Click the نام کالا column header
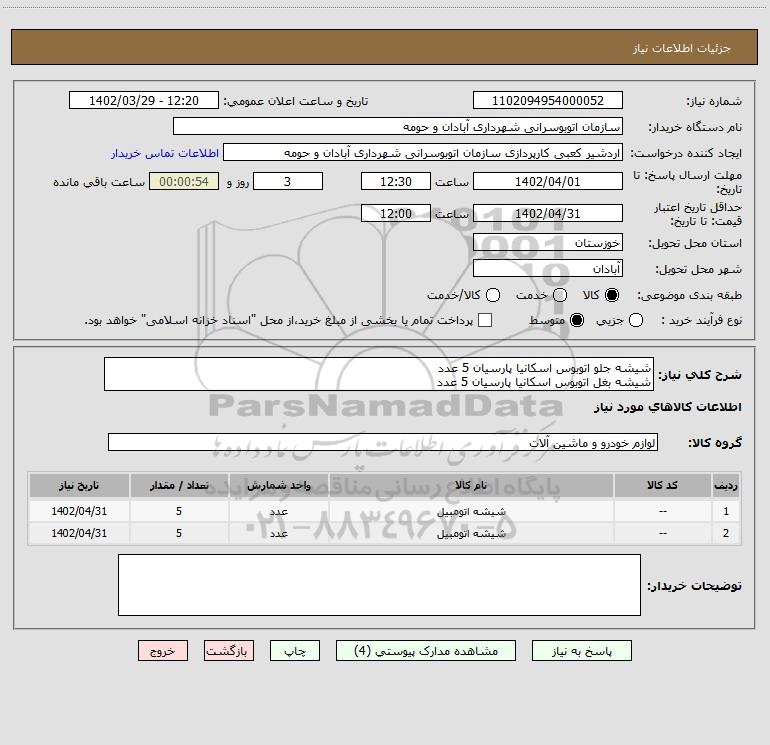 (471, 485)
